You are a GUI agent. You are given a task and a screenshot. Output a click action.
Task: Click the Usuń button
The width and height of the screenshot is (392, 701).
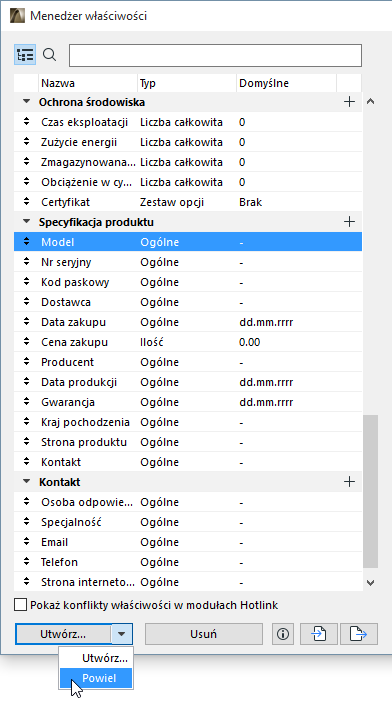[203, 634]
